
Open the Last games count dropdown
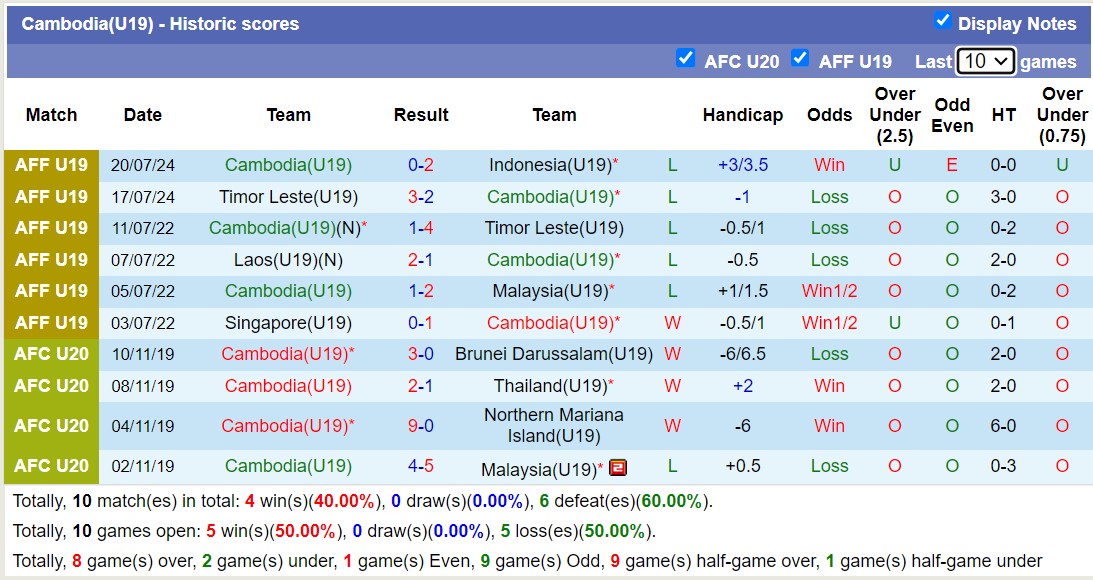[986, 61]
